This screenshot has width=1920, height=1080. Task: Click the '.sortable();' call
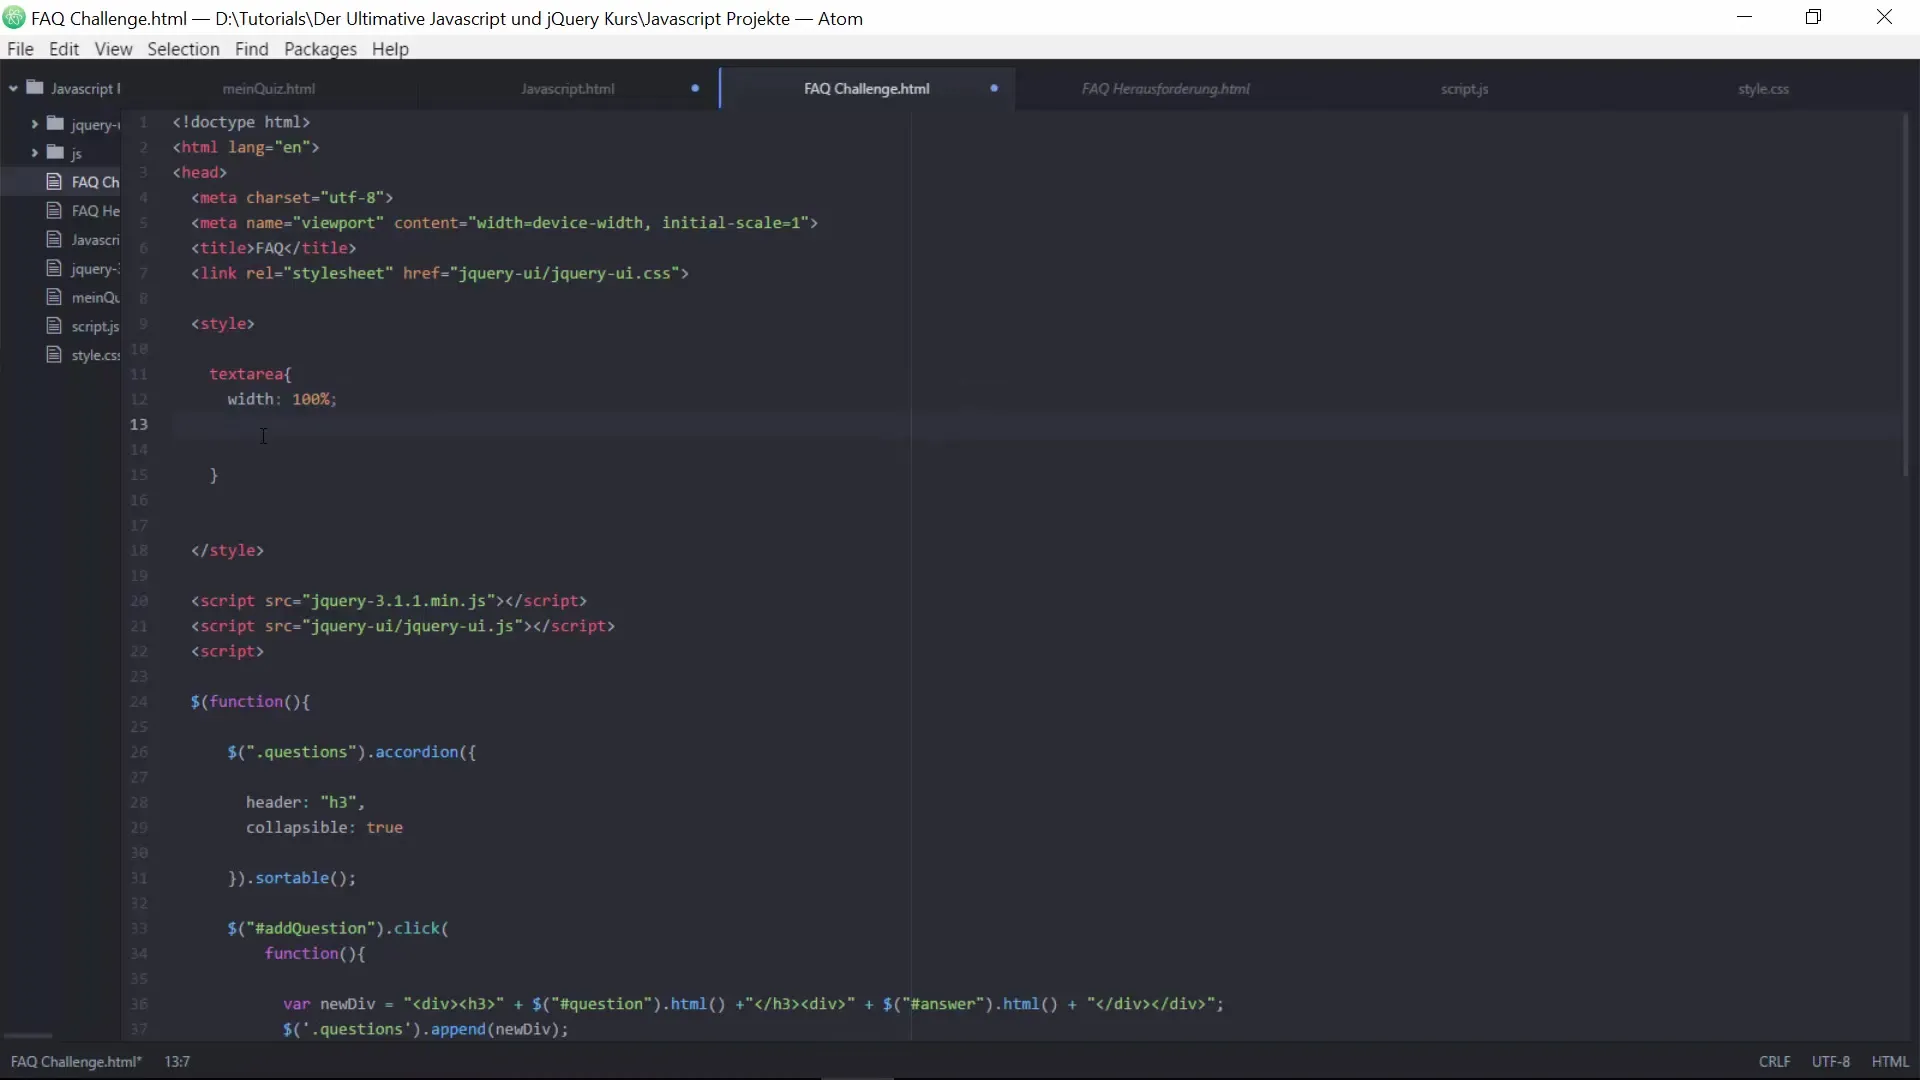tap(301, 878)
